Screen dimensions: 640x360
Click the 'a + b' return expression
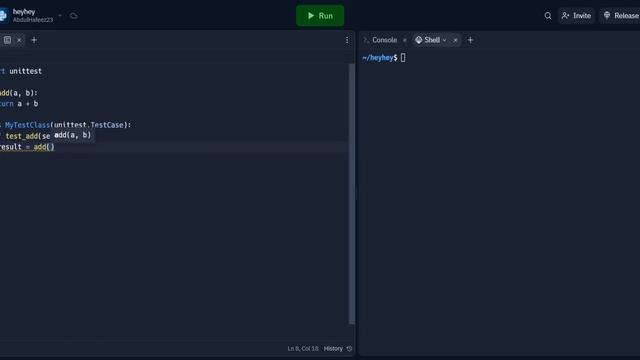[x=28, y=104]
